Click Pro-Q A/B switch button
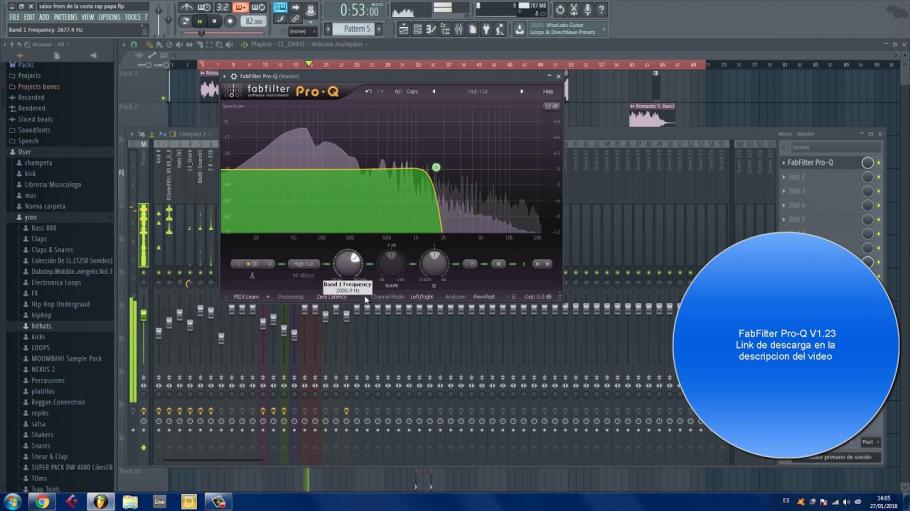The width and height of the screenshot is (910, 511). [398, 91]
